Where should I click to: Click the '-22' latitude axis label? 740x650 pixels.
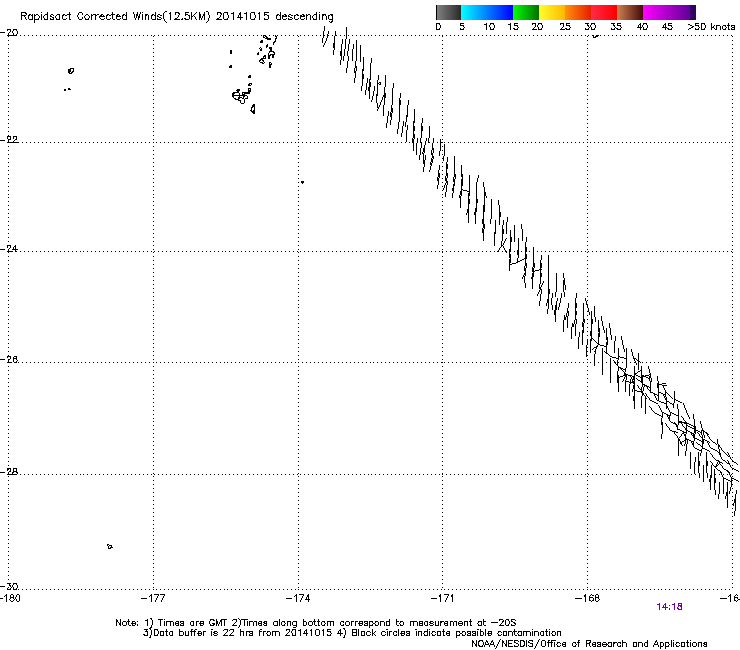(9, 140)
